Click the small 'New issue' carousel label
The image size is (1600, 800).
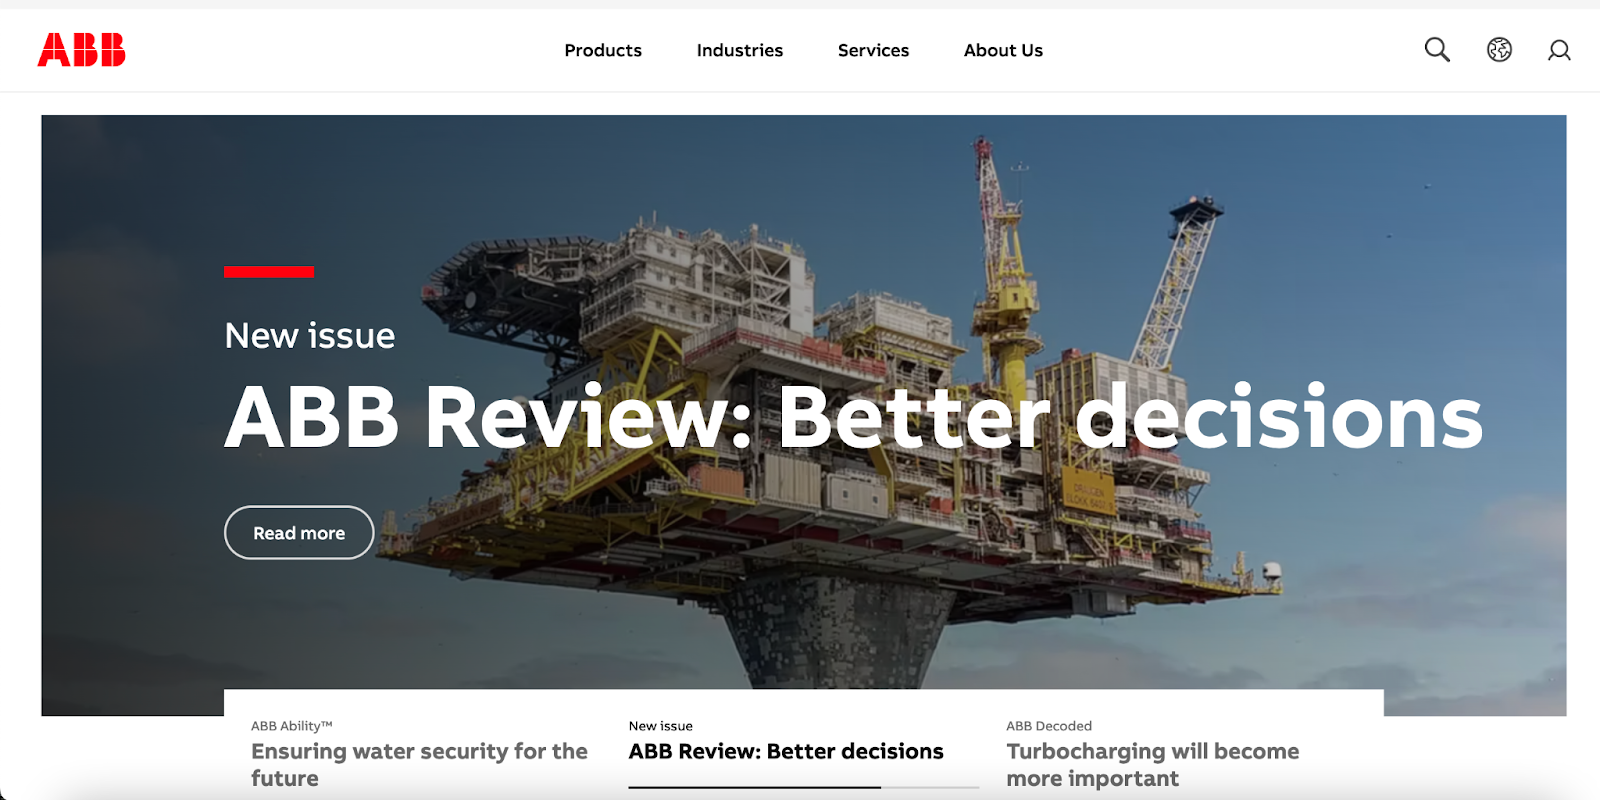pos(661,726)
